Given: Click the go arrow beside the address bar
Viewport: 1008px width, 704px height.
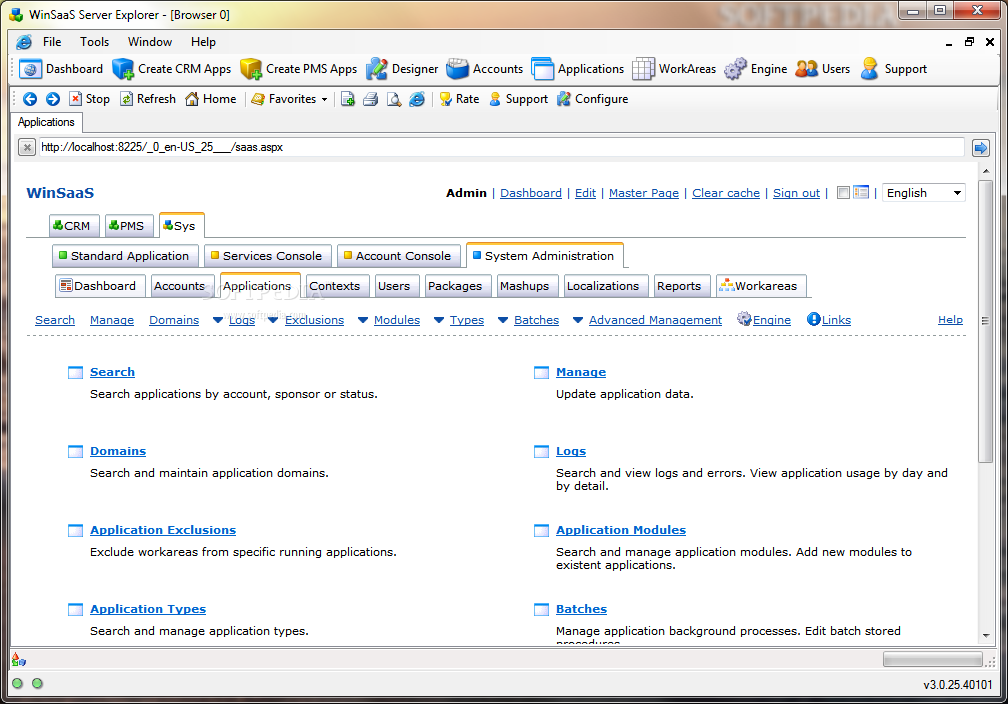Looking at the screenshot, I should [980, 148].
